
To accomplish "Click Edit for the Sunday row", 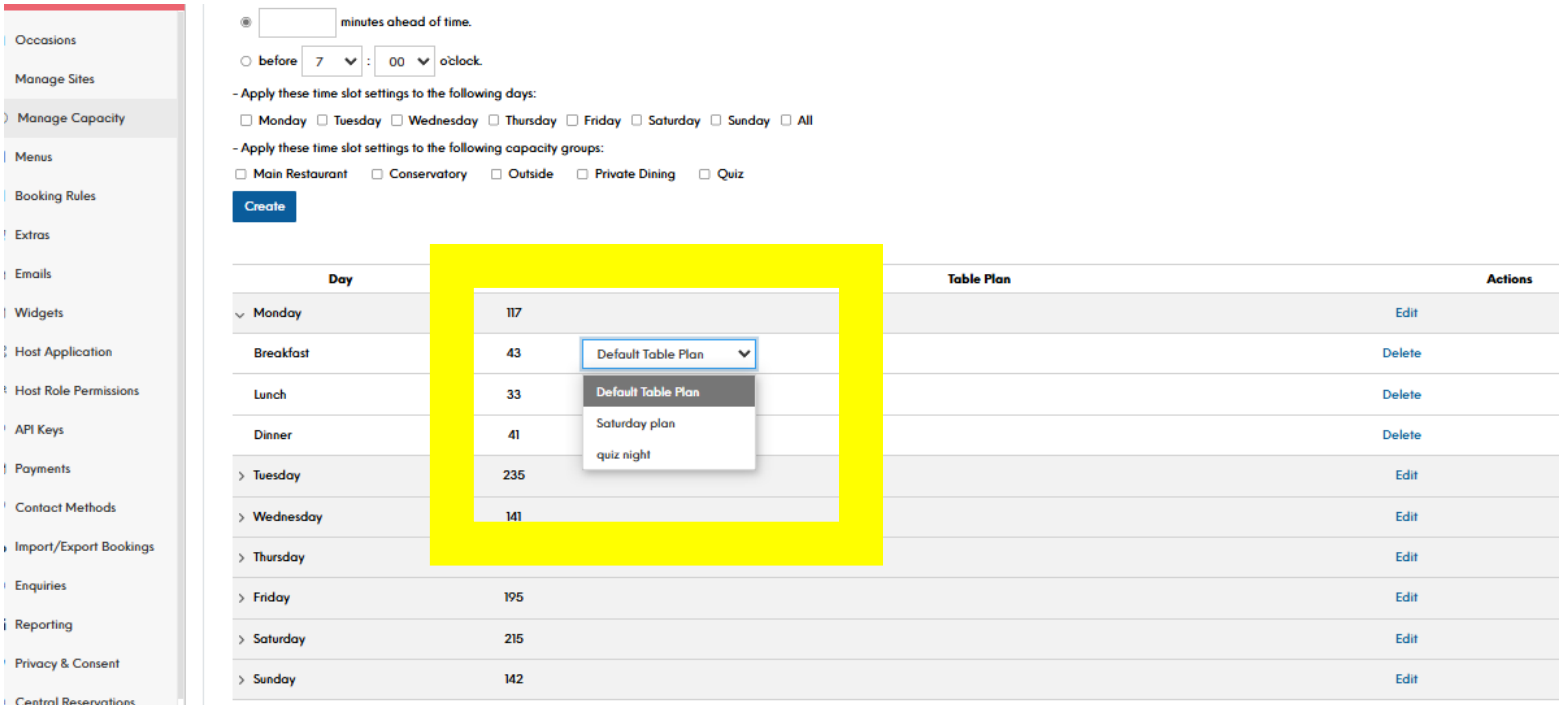I will coord(1406,679).
